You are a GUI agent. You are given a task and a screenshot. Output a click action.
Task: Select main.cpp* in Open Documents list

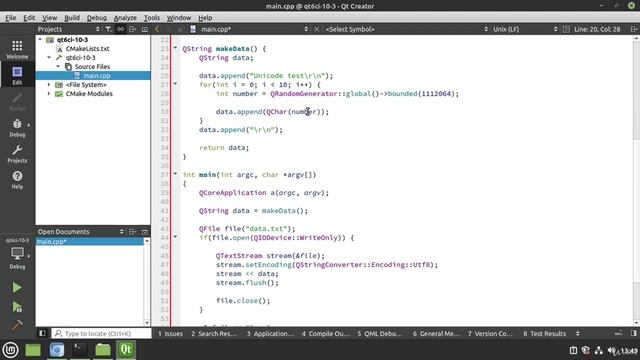(x=90, y=242)
